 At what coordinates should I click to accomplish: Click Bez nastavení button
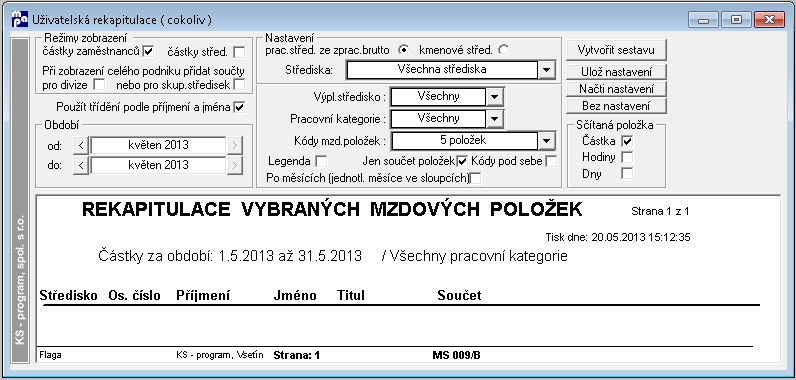616,106
